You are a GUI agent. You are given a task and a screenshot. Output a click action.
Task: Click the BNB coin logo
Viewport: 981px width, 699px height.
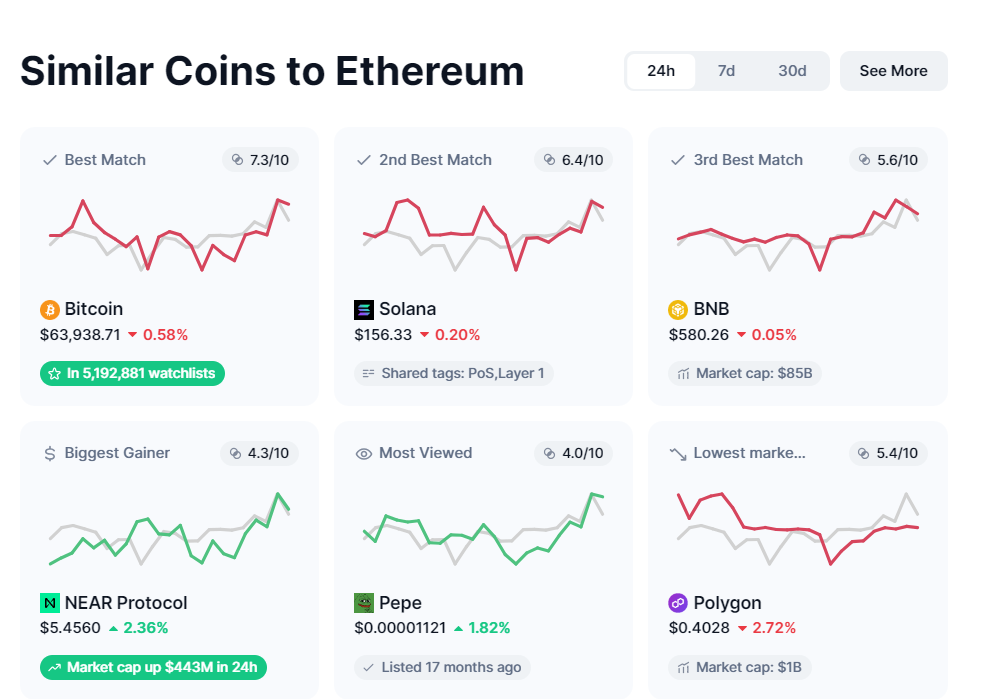678,309
